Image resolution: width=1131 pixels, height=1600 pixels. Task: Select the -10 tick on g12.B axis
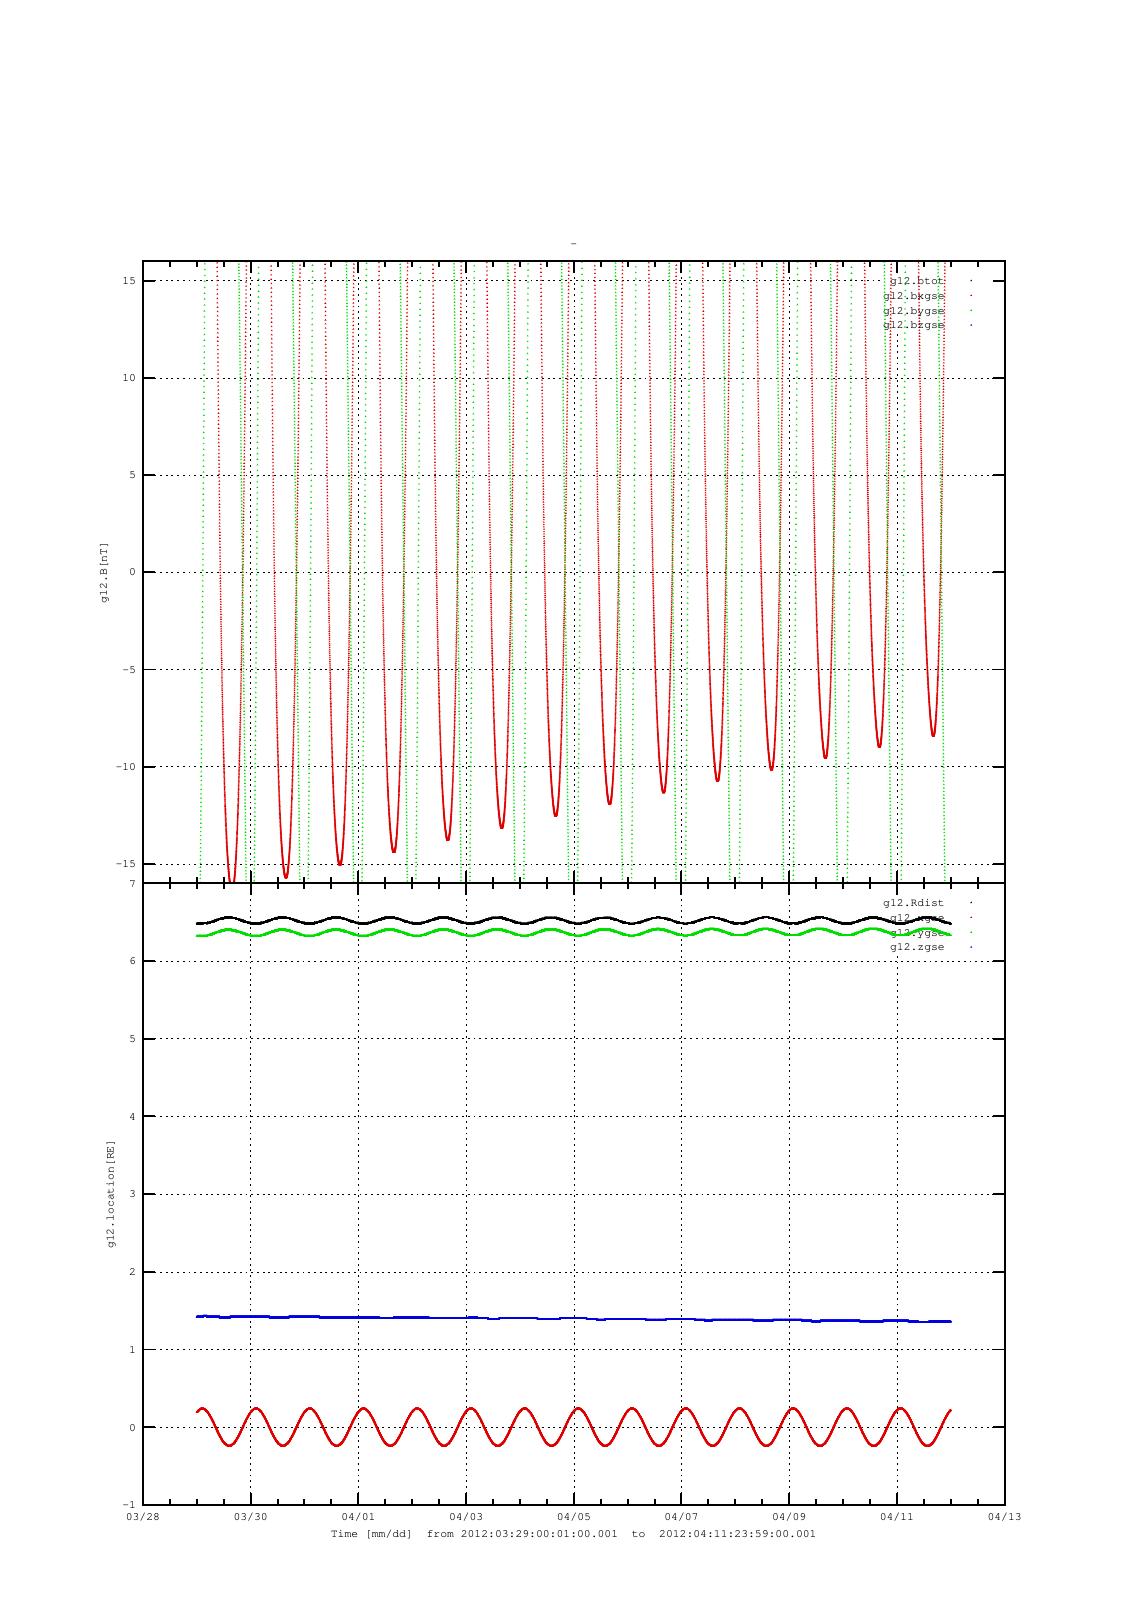click(126, 767)
